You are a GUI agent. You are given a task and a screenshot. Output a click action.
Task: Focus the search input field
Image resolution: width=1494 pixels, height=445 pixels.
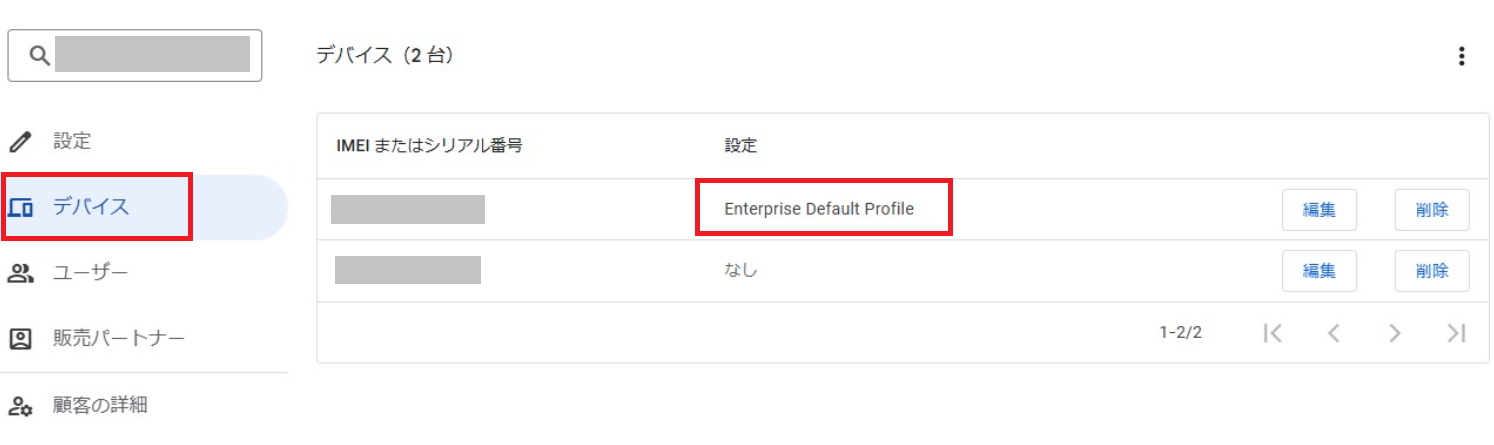pyautogui.click(x=152, y=56)
